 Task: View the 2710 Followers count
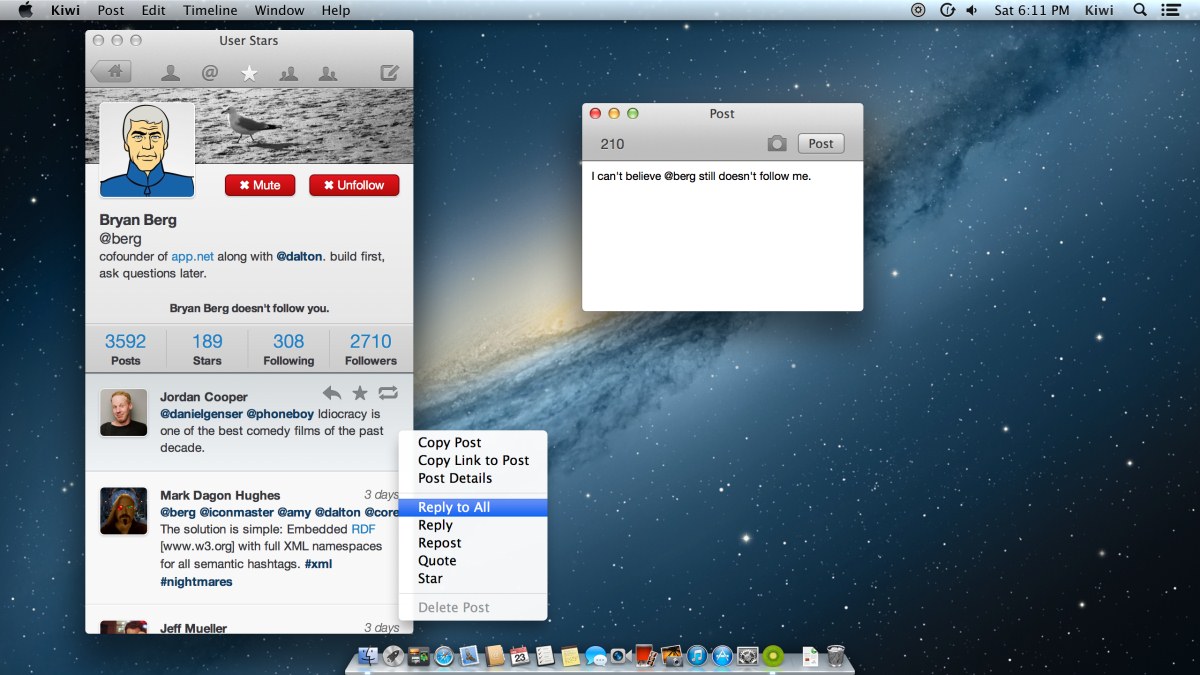point(371,350)
